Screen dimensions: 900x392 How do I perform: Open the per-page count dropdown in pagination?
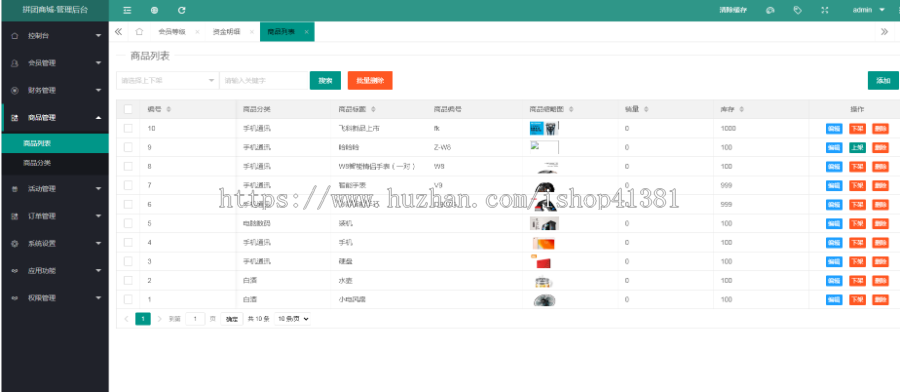[292, 319]
